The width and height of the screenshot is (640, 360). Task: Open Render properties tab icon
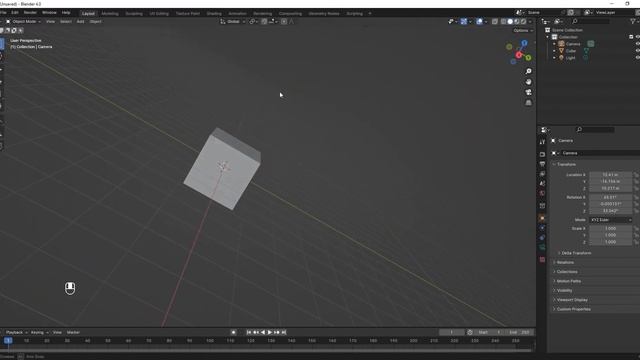point(542,154)
